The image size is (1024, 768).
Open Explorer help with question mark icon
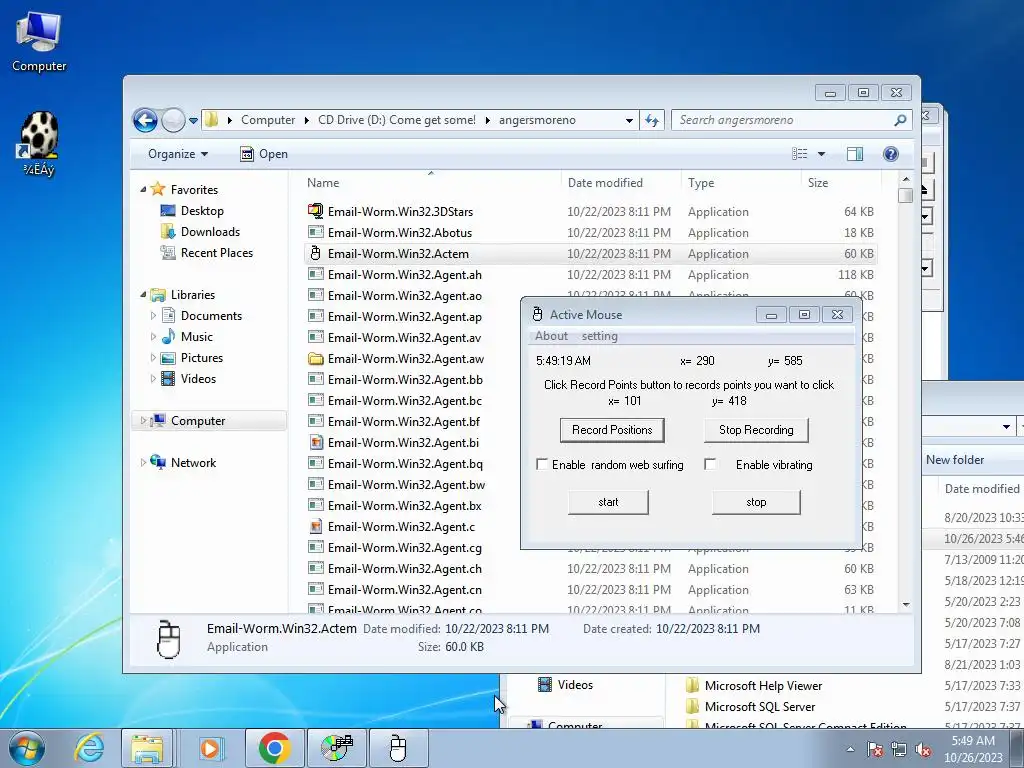click(x=890, y=153)
